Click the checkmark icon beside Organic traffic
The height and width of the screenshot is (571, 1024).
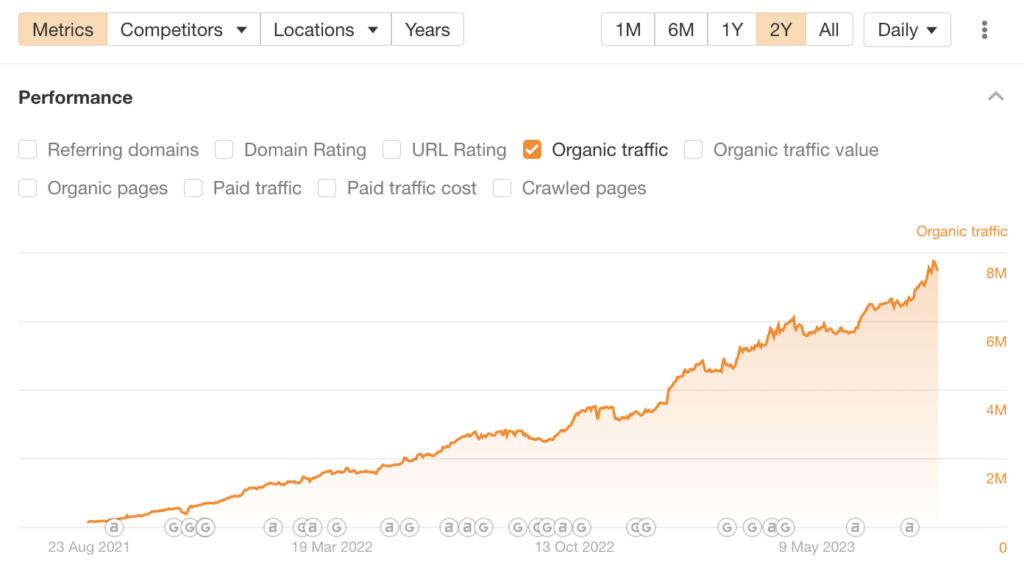pos(532,150)
